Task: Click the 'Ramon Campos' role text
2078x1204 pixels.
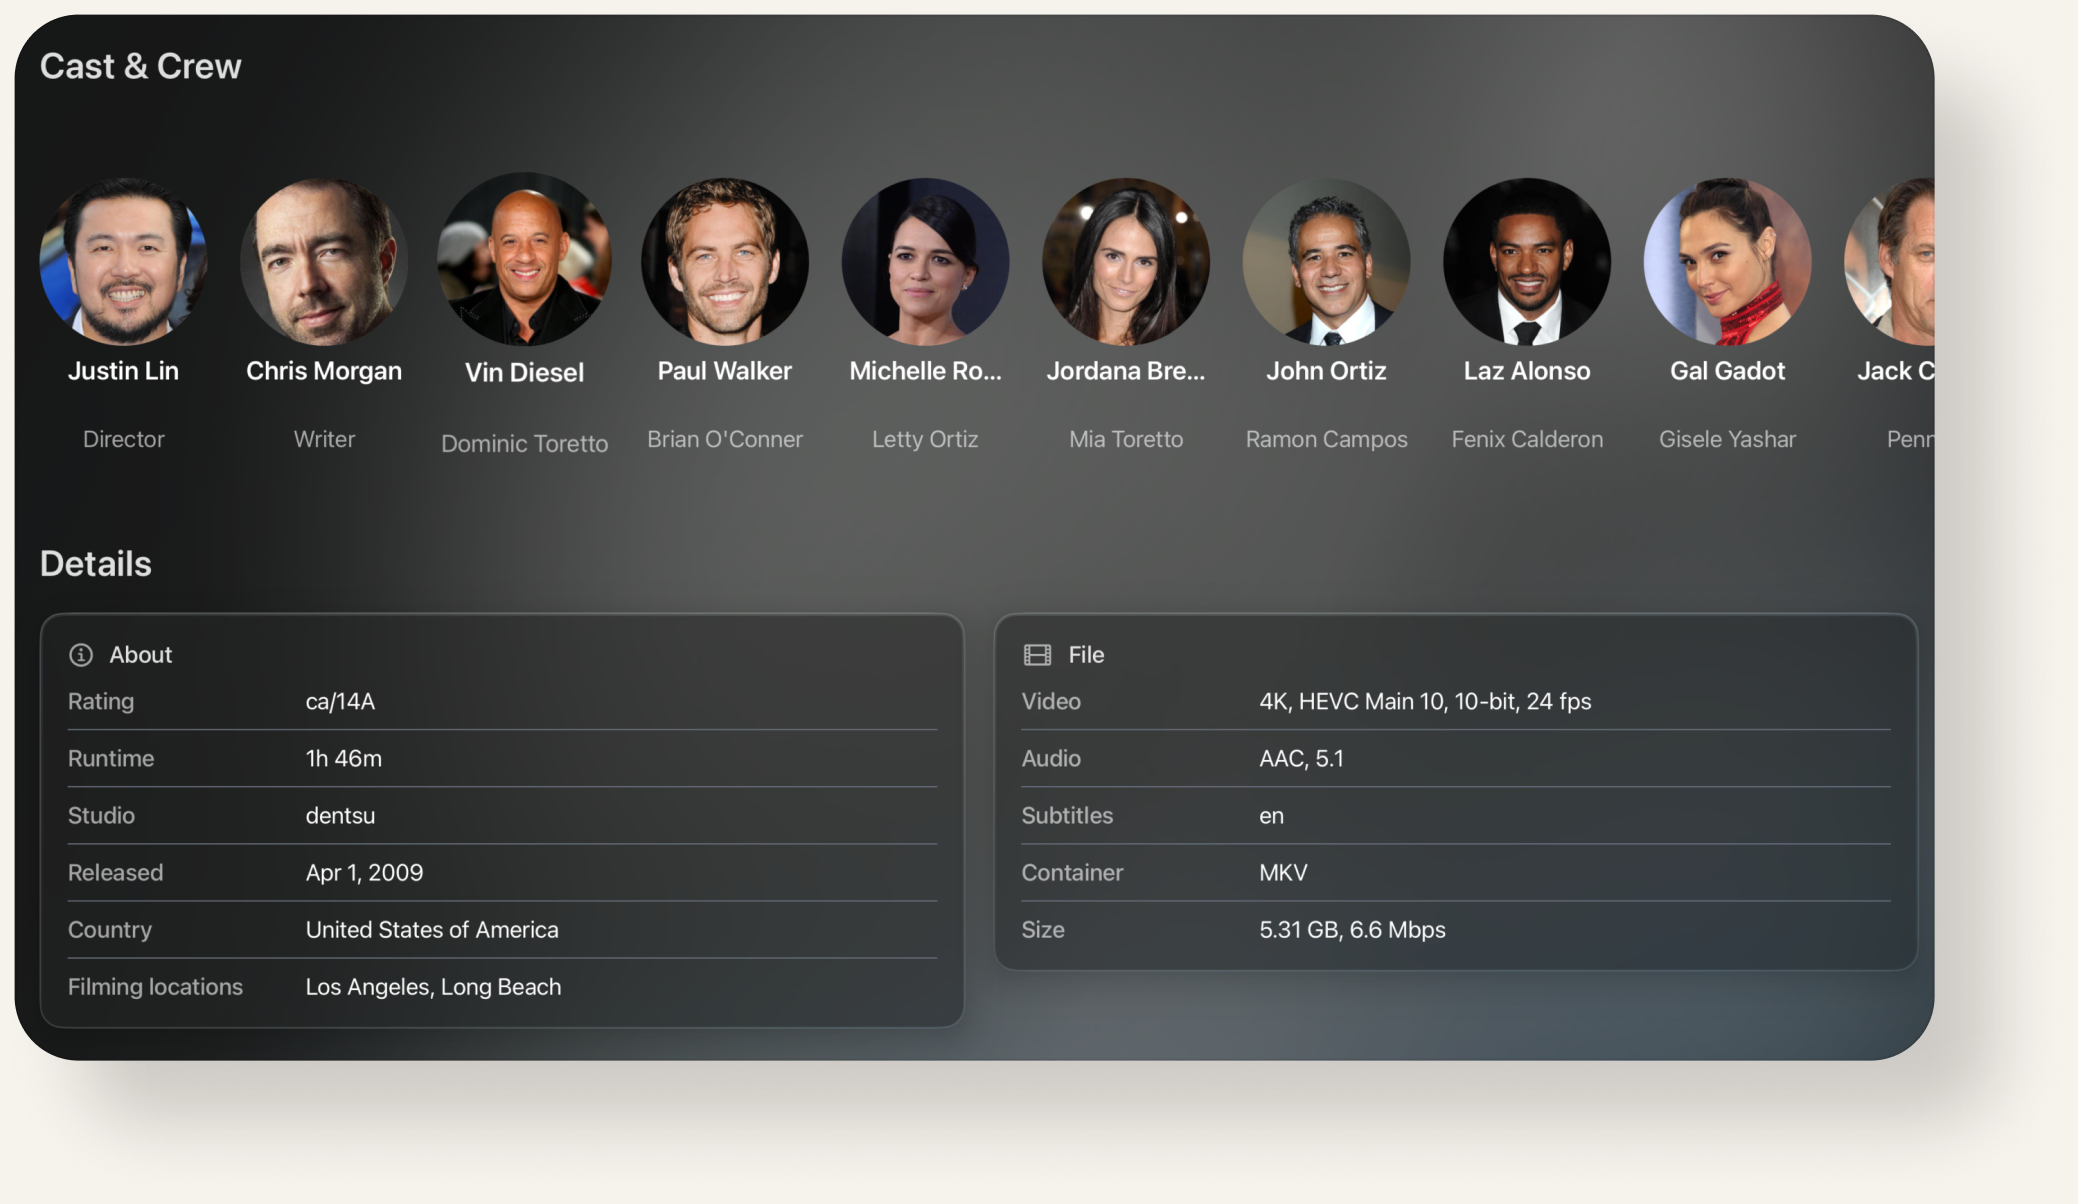Action: (1327, 439)
